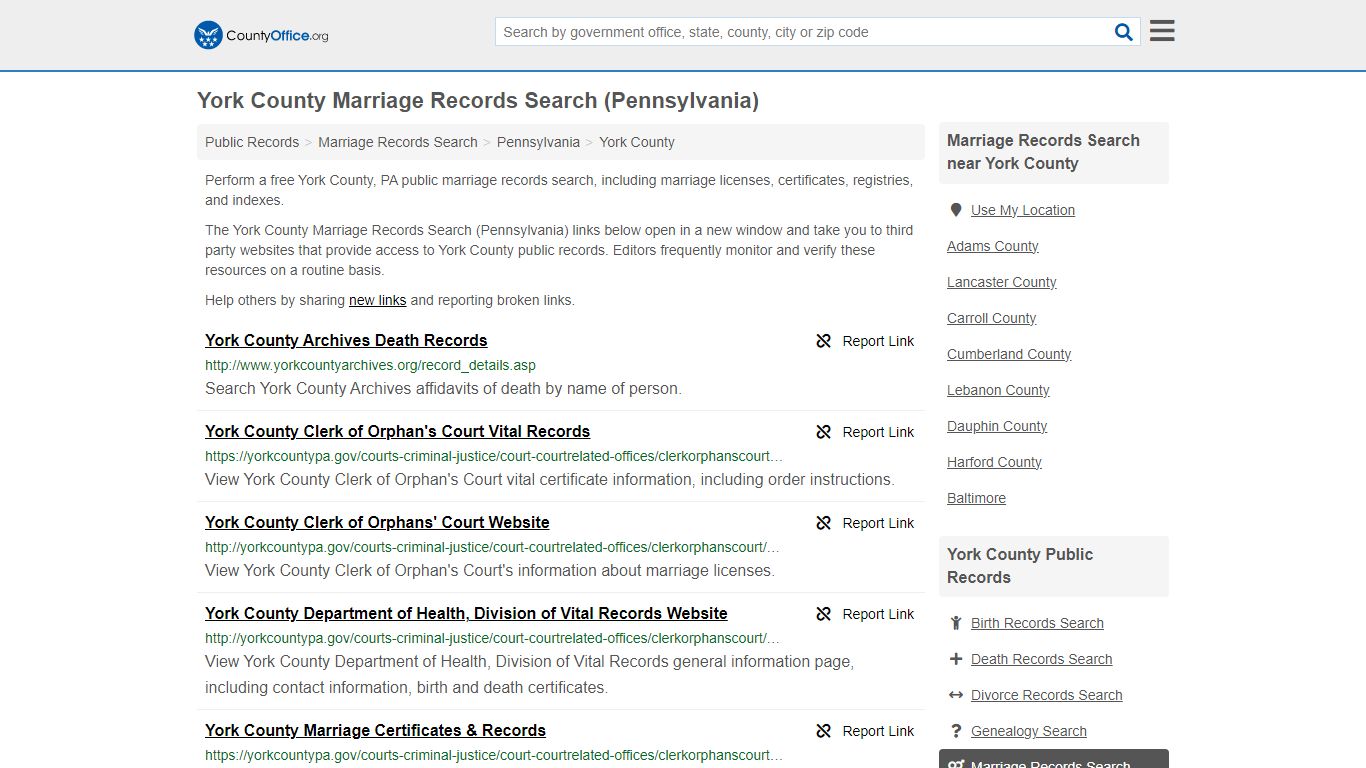Open Department of Health Vital Records Website link
This screenshot has height=768, width=1366.
click(x=466, y=613)
